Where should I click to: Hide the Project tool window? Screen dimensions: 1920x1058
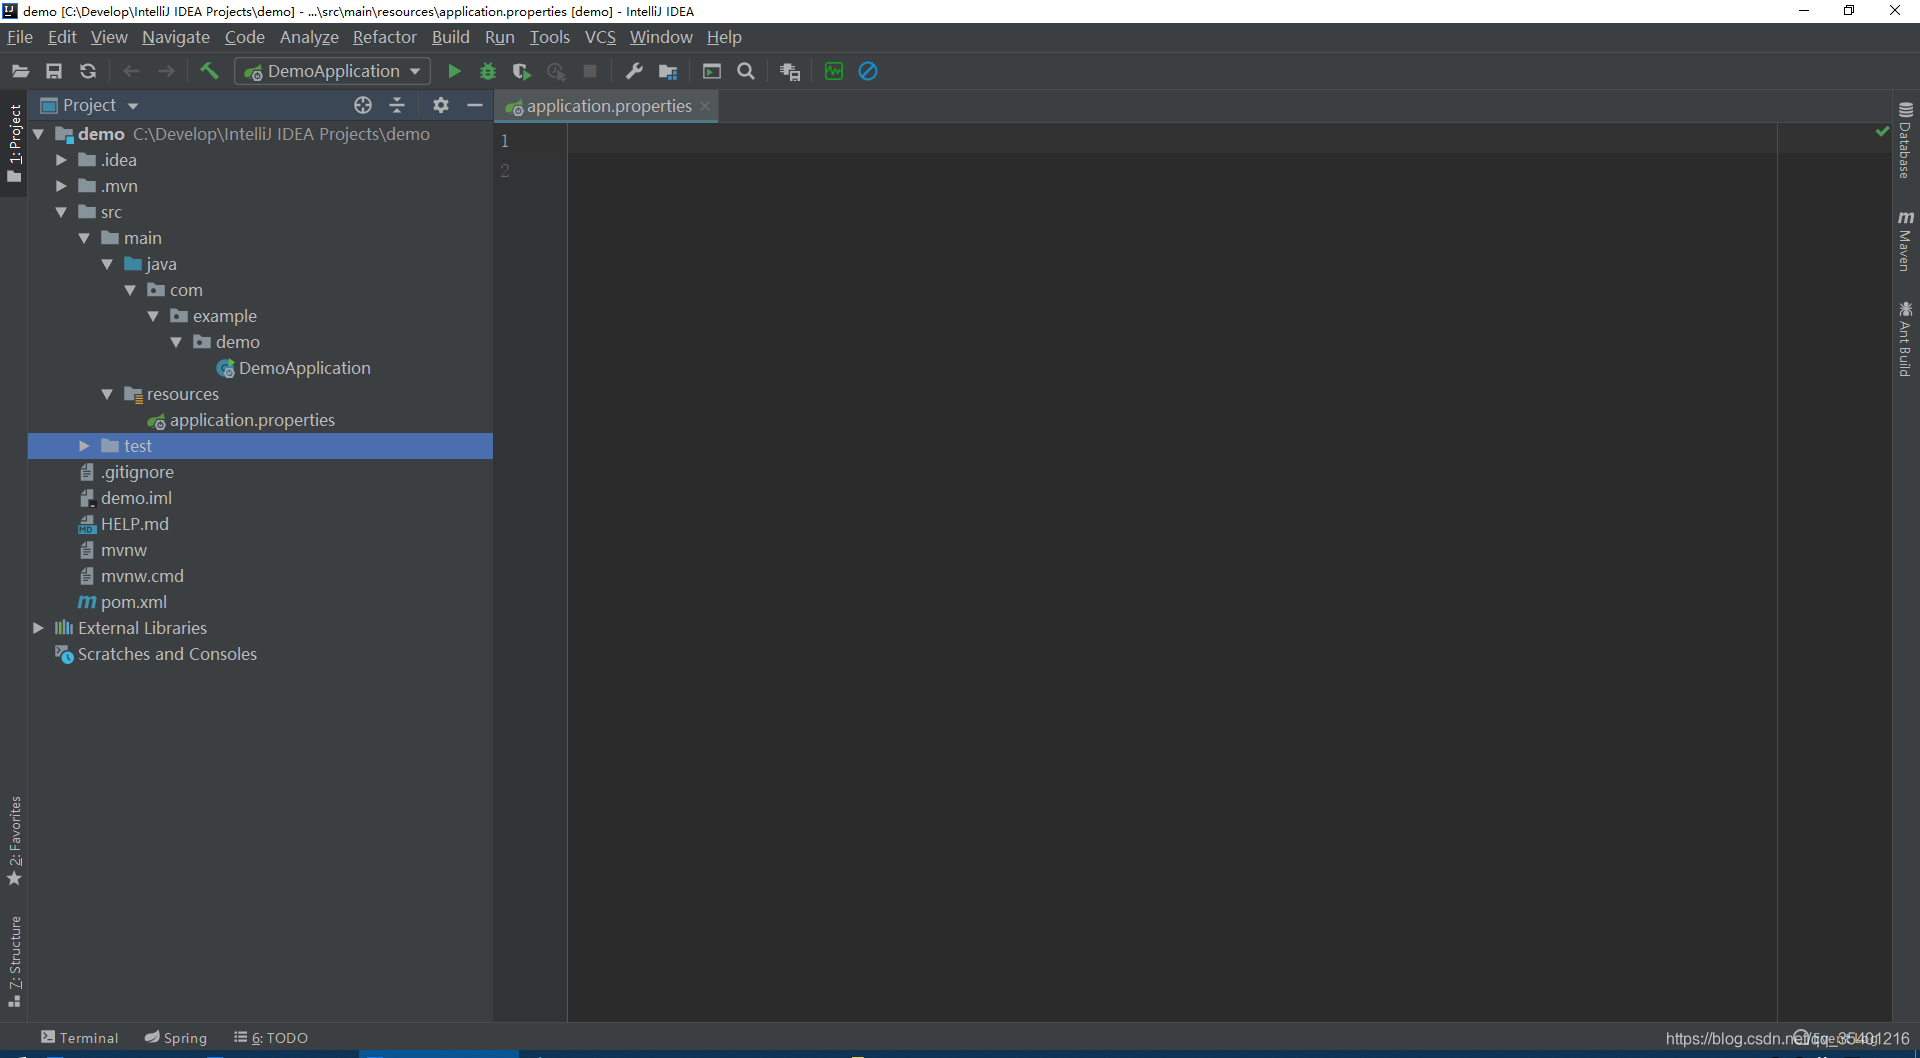pos(475,105)
